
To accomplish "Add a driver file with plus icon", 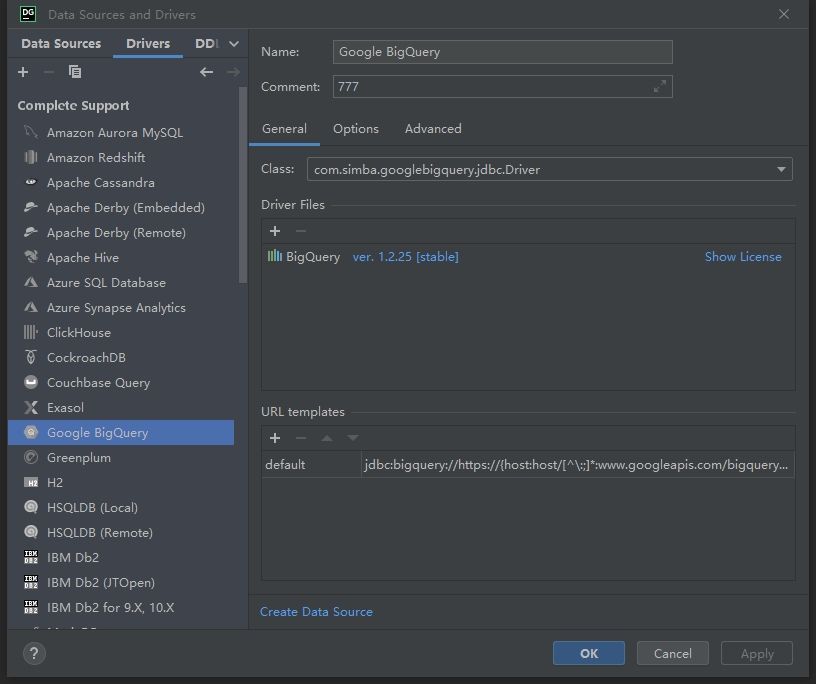I will coord(275,231).
